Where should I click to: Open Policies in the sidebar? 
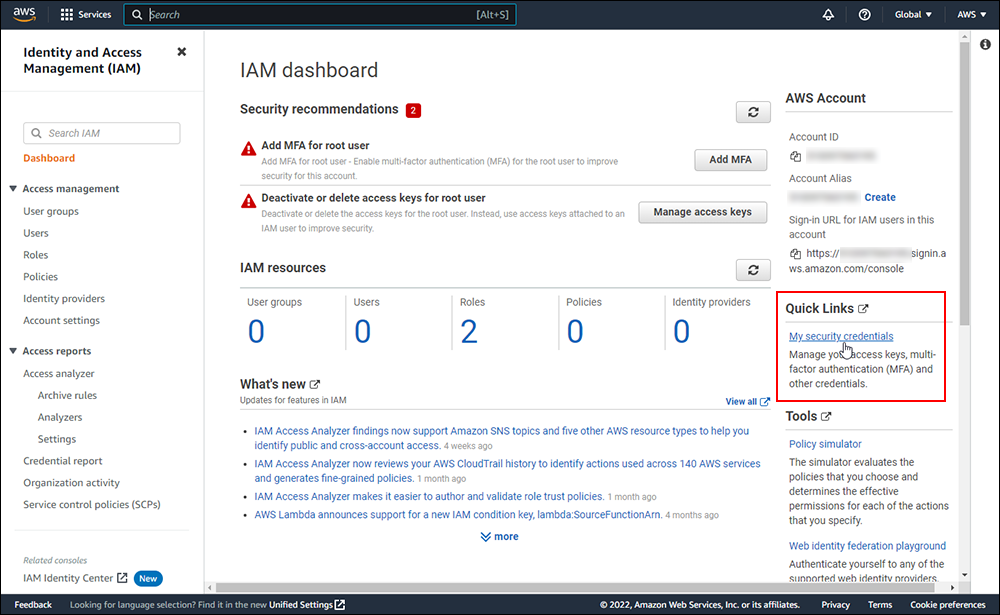tap(40, 276)
